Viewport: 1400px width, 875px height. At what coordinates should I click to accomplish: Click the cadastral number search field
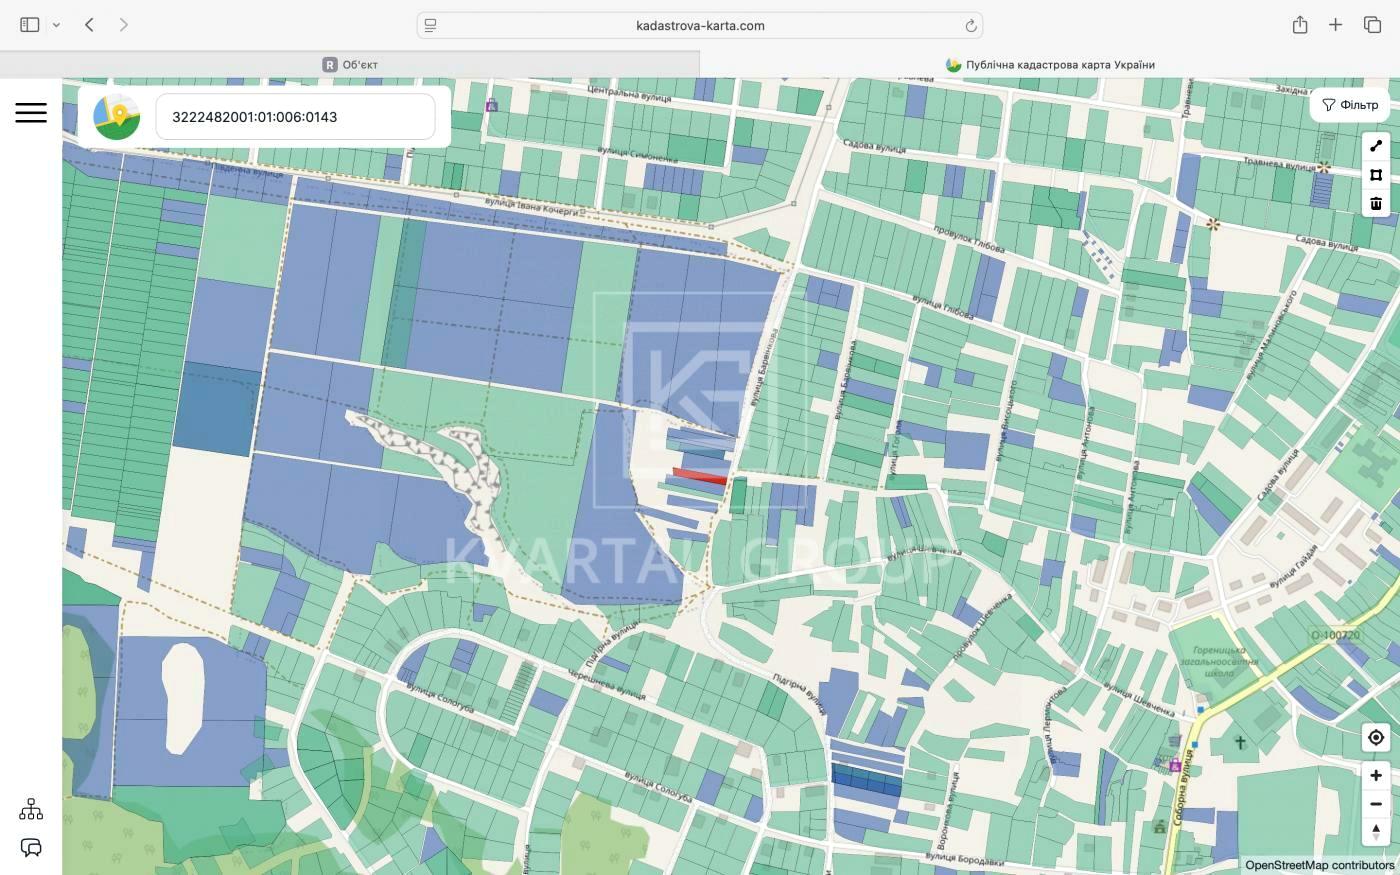tap(295, 117)
